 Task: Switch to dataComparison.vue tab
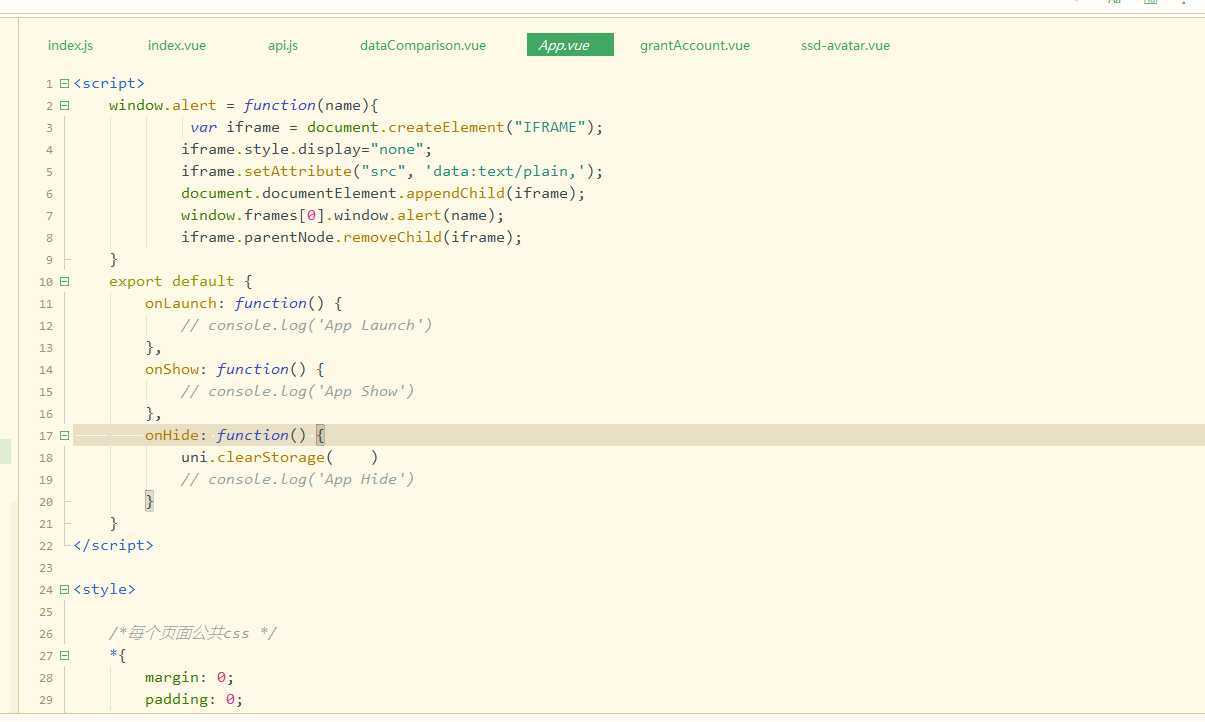point(423,45)
